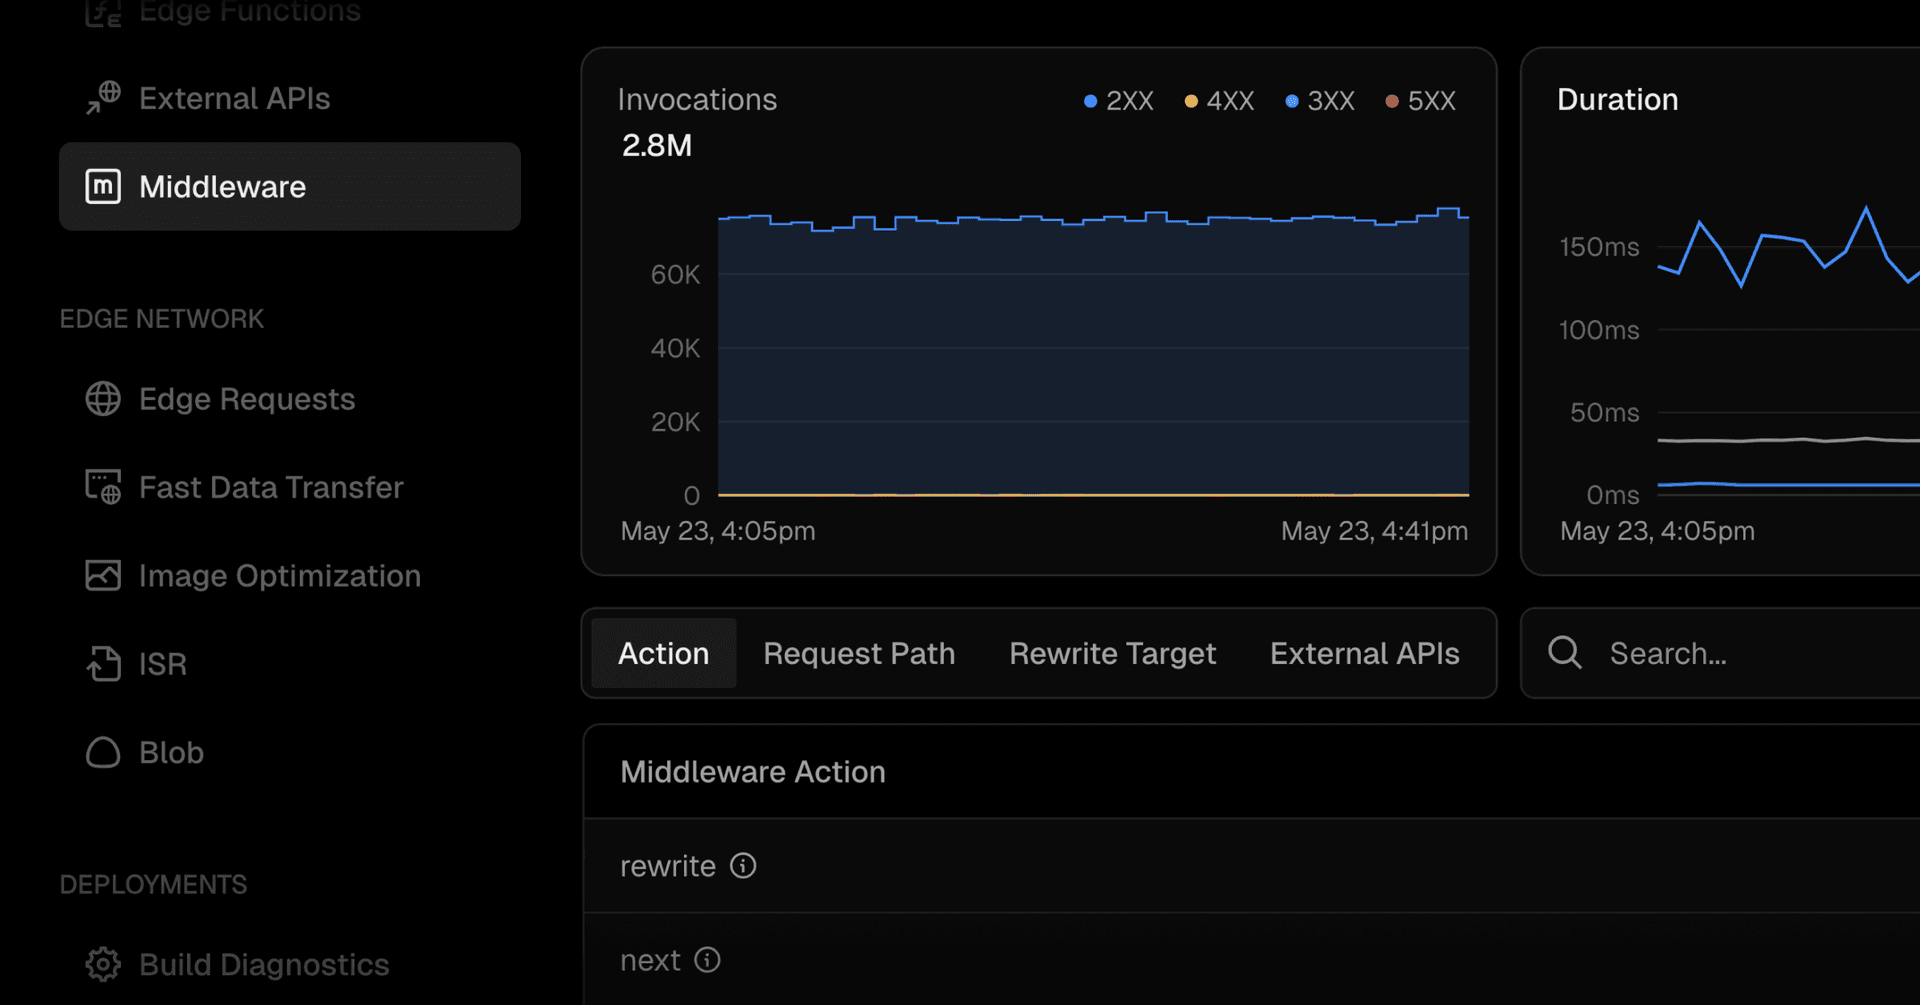This screenshot has height=1005, width=1920.
Task: Click the ISR sidebar icon
Action: [x=103, y=664]
